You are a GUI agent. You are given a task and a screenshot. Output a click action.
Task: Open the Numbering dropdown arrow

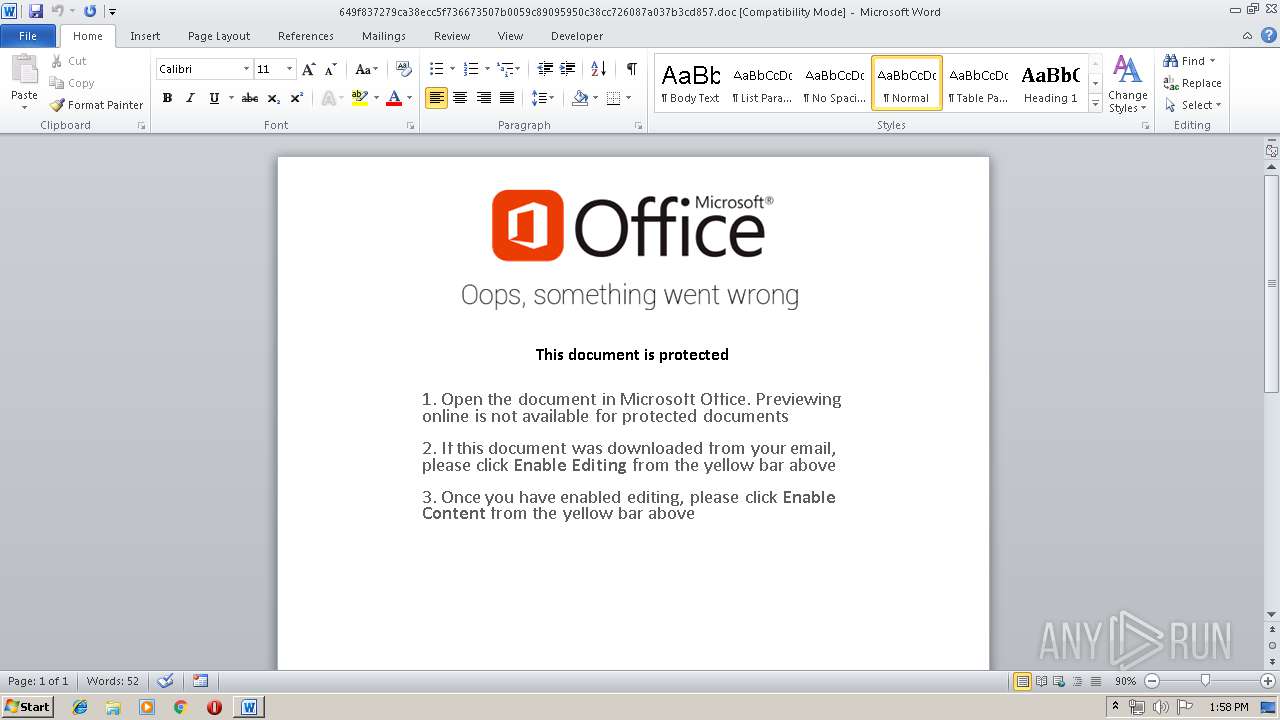pos(487,69)
